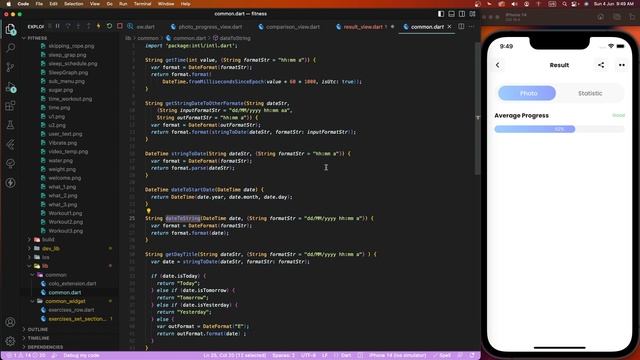Tap the share icon in simulator app

tap(601, 65)
